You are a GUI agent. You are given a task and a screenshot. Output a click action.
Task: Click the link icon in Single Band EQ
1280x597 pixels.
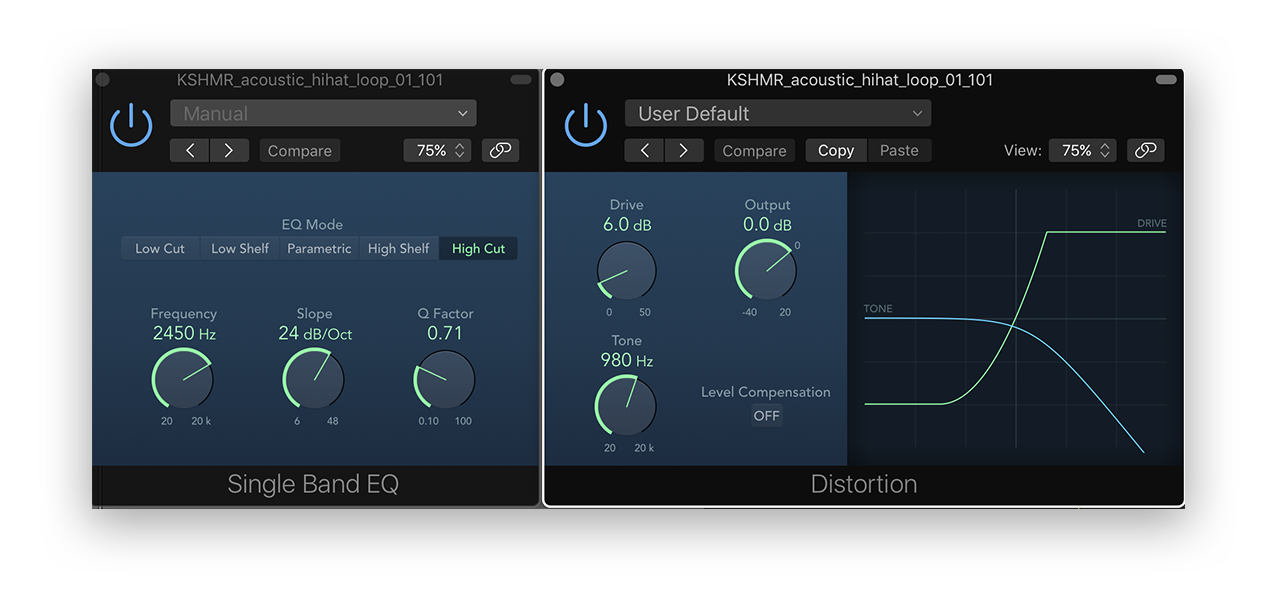(501, 151)
